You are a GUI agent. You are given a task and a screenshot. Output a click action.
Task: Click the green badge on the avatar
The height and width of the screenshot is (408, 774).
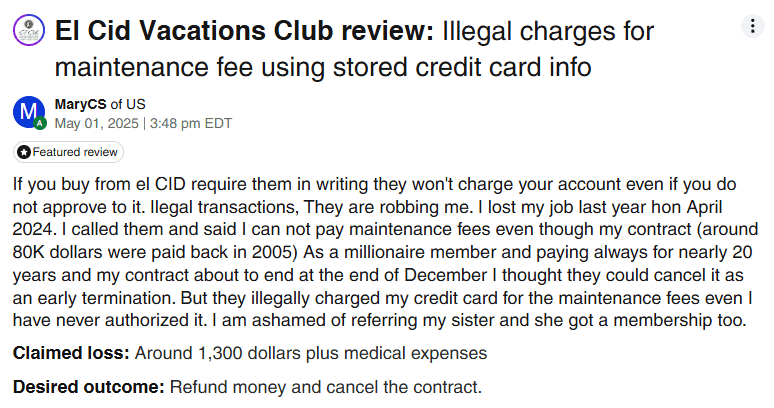(x=40, y=124)
